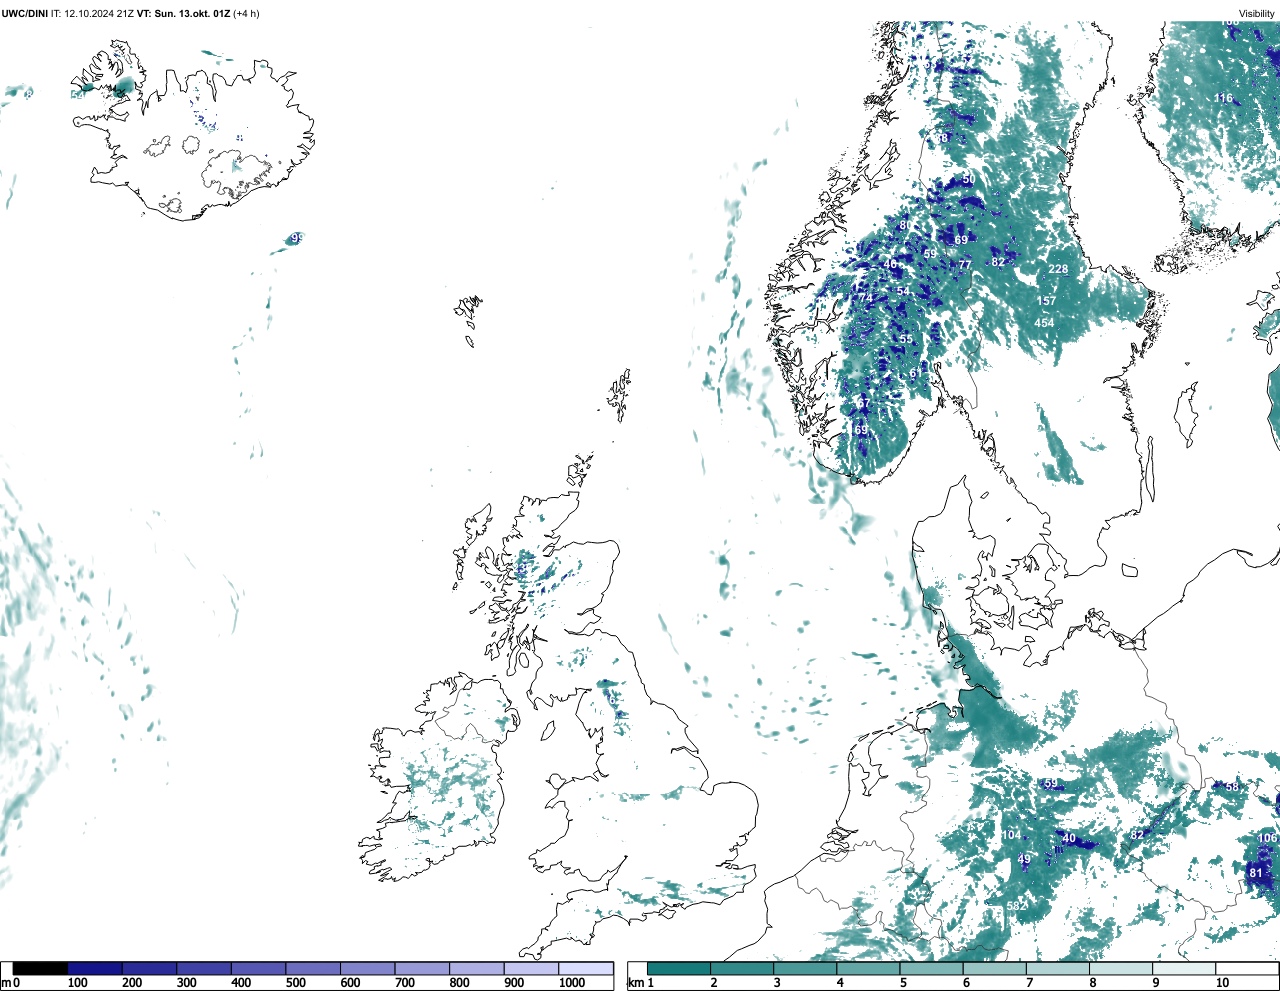Click the '3' tick label on km legend
The height and width of the screenshot is (991, 1280).
(x=777, y=983)
